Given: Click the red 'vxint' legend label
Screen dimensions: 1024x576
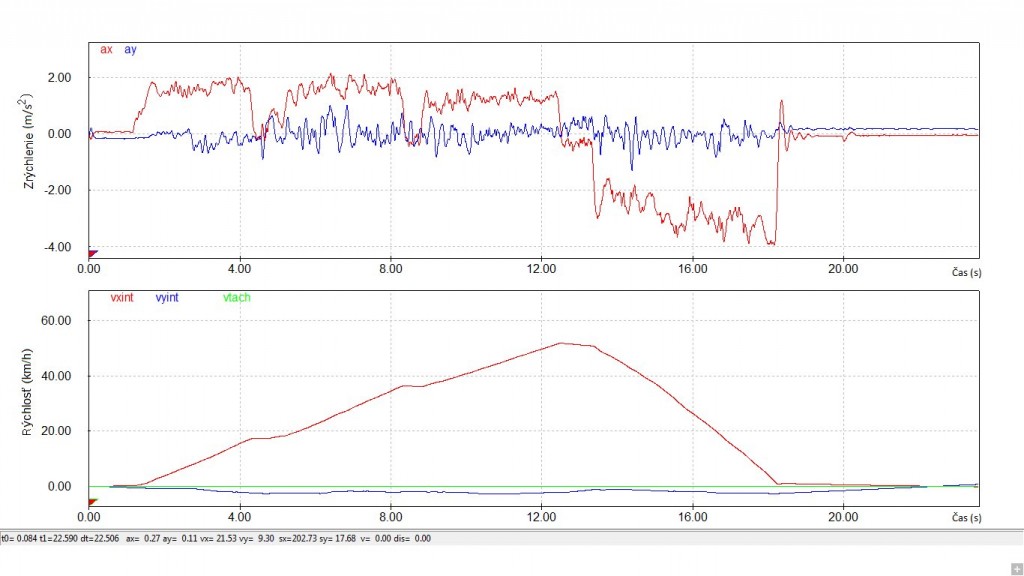Looking at the screenshot, I should [x=122, y=298].
